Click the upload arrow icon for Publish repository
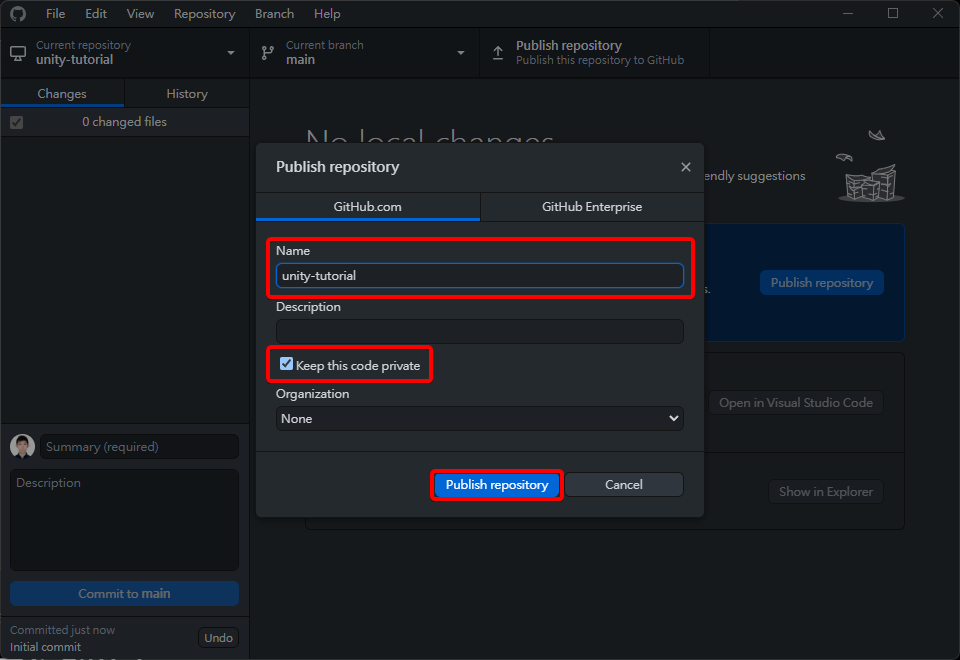 pyautogui.click(x=498, y=53)
